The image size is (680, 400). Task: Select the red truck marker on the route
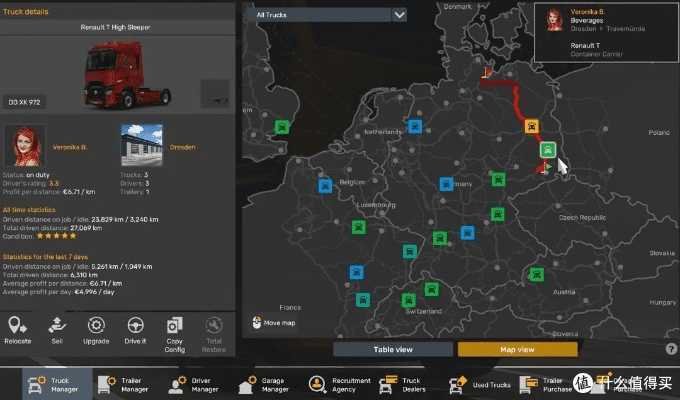click(x=532, y=127)
